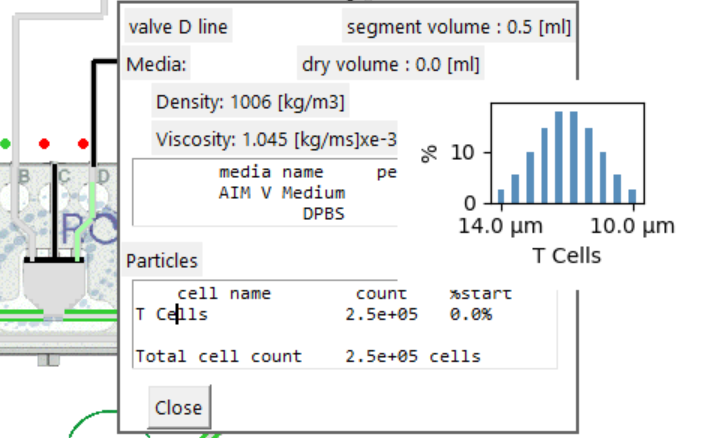Click valve B on the cartridge
The height and width of the screenshot is (438, 702).
(x=24, y=178)
